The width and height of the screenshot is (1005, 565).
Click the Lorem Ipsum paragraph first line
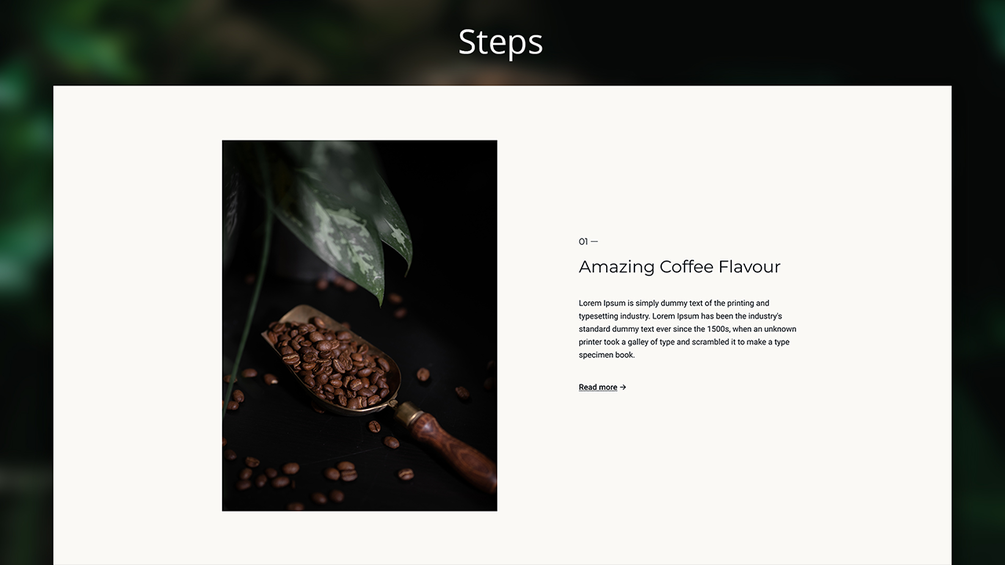[674, 303]
